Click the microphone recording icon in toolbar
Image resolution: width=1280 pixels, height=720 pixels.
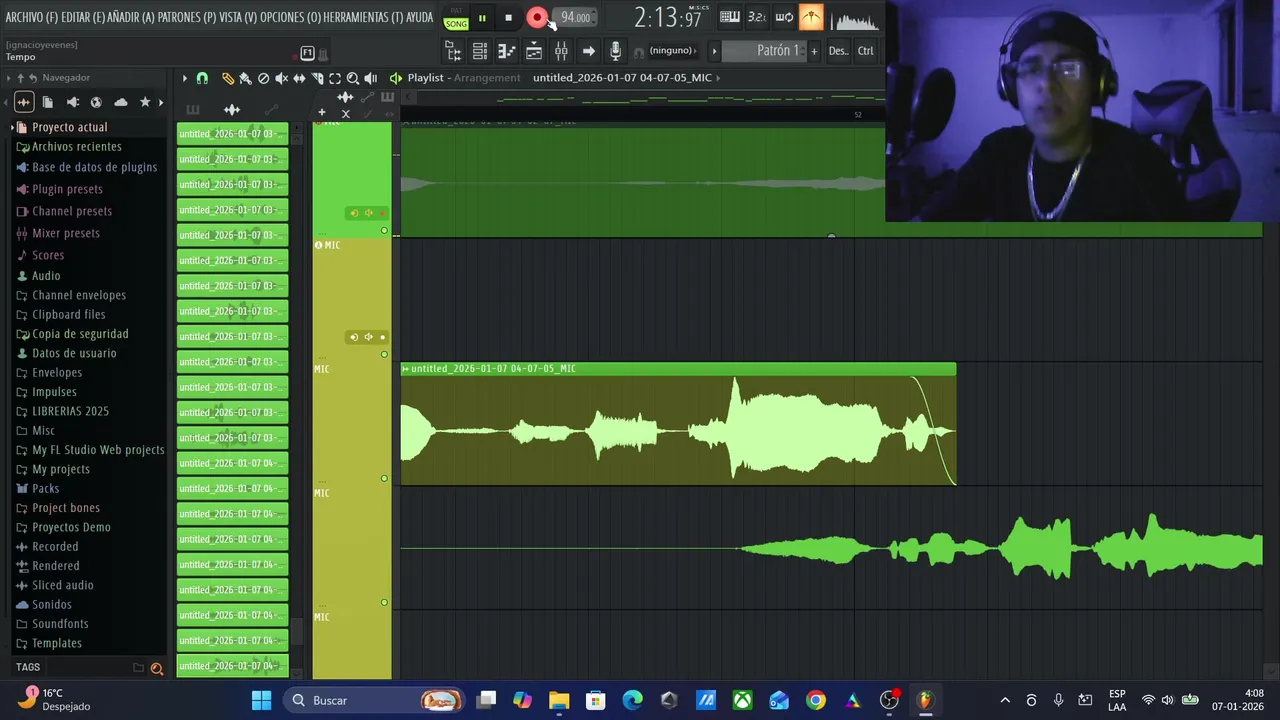[x=615, y=51]
